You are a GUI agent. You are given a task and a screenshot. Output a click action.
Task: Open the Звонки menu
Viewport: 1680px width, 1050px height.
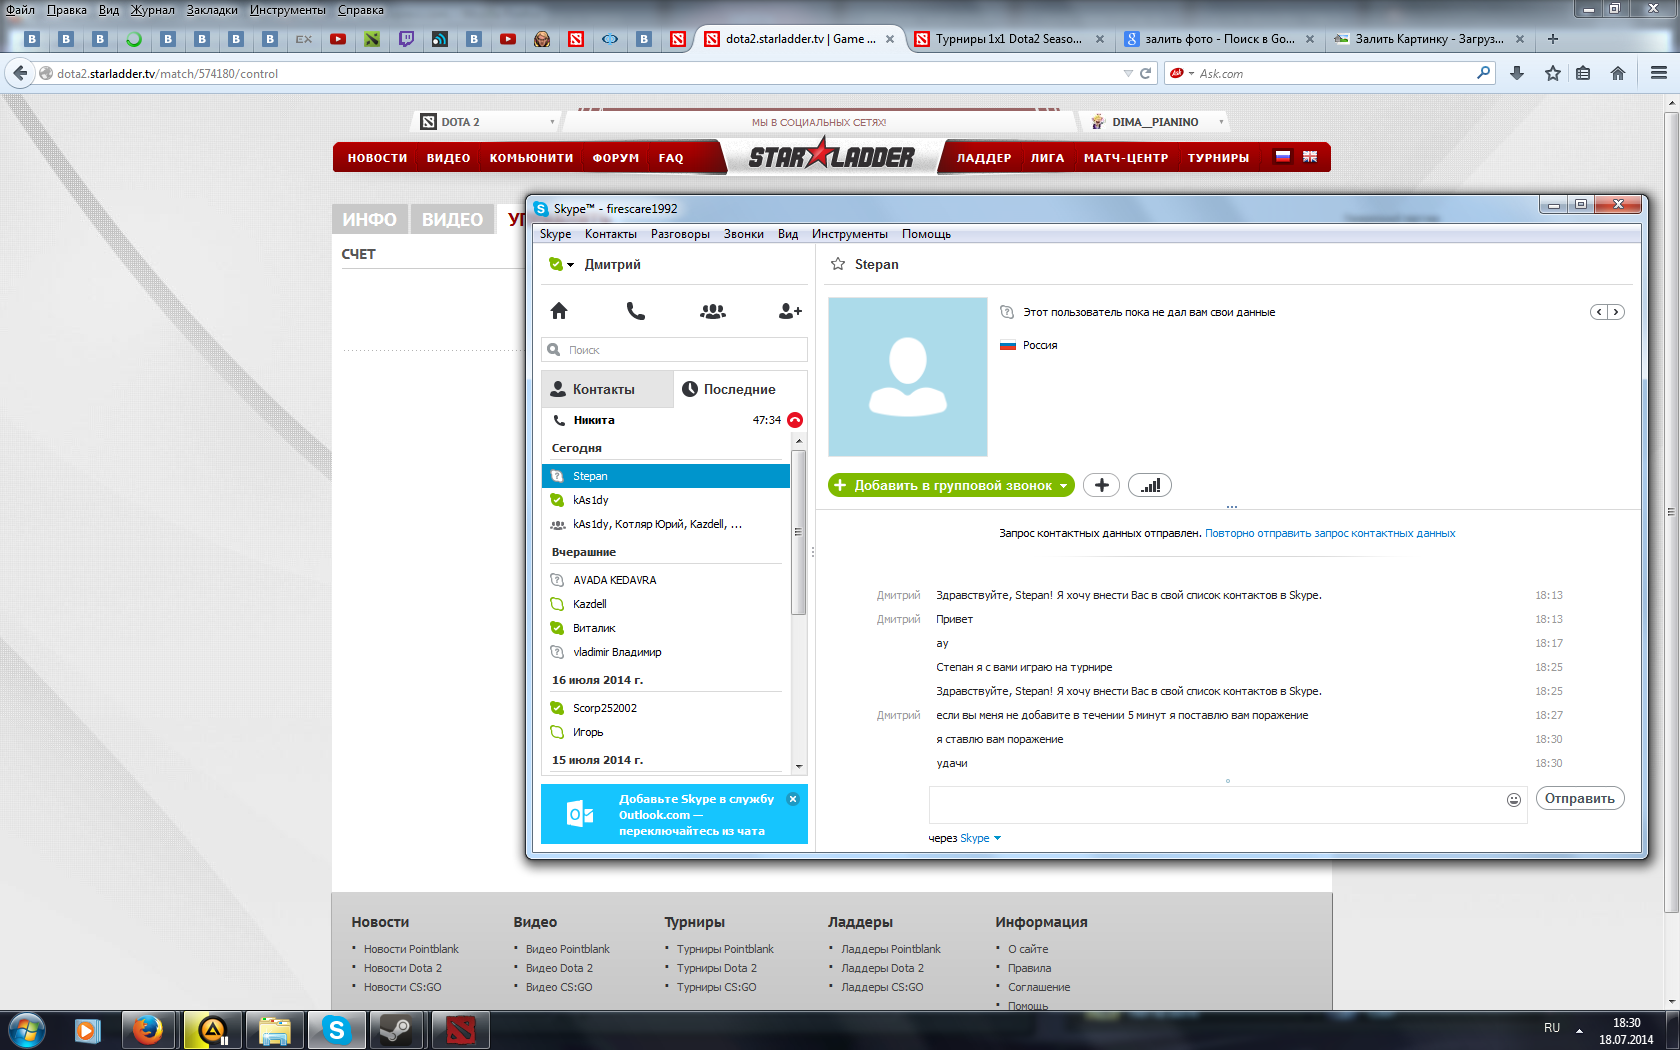(x=744, y=234)
